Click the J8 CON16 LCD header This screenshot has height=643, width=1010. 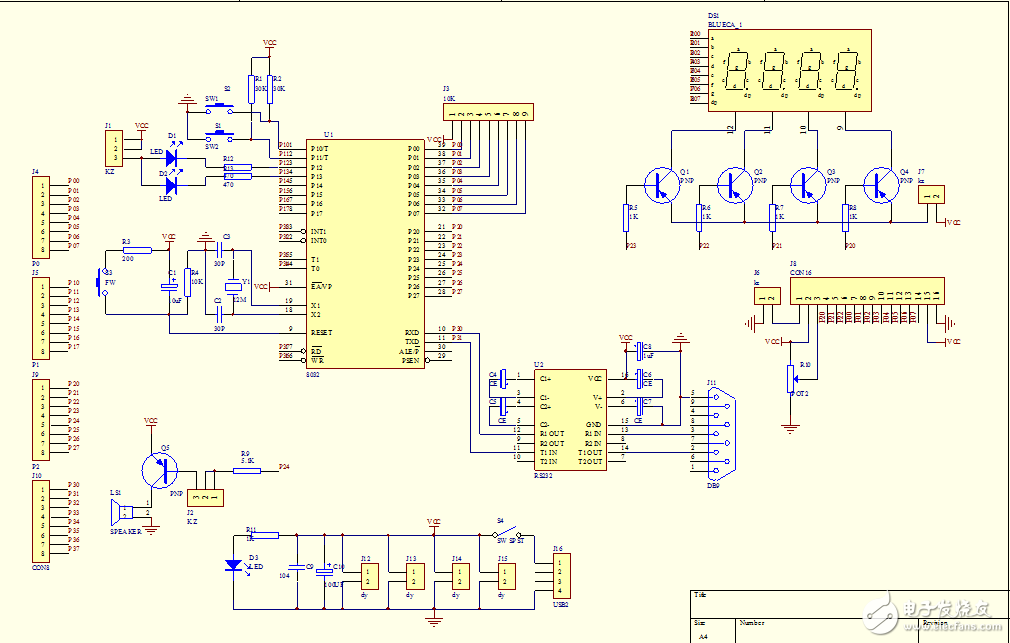(x=864, y=291)
